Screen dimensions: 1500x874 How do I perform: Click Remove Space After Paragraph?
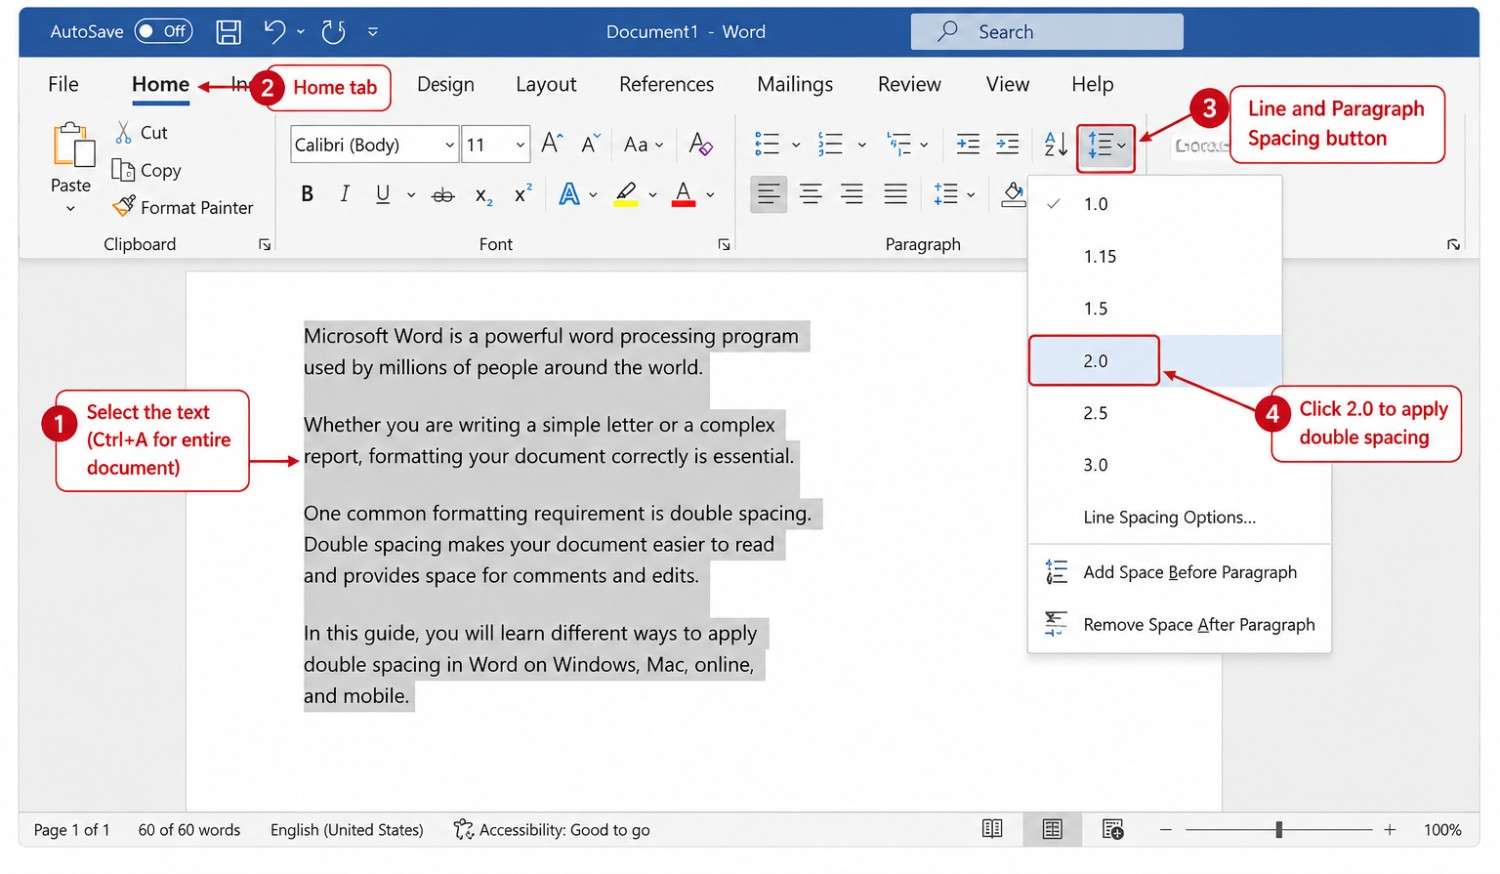click(x=1180, y=625)
